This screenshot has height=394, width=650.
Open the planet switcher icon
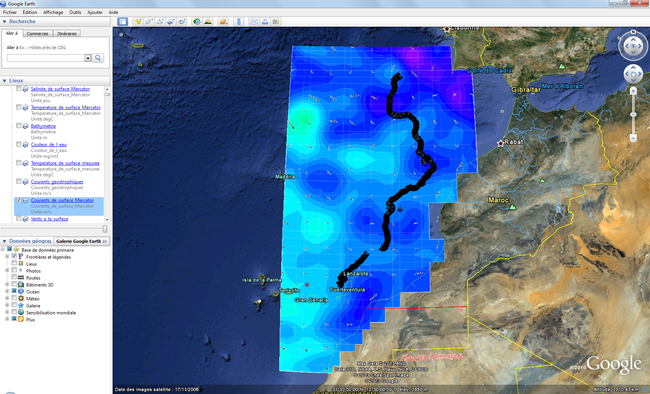click(223, 22)
